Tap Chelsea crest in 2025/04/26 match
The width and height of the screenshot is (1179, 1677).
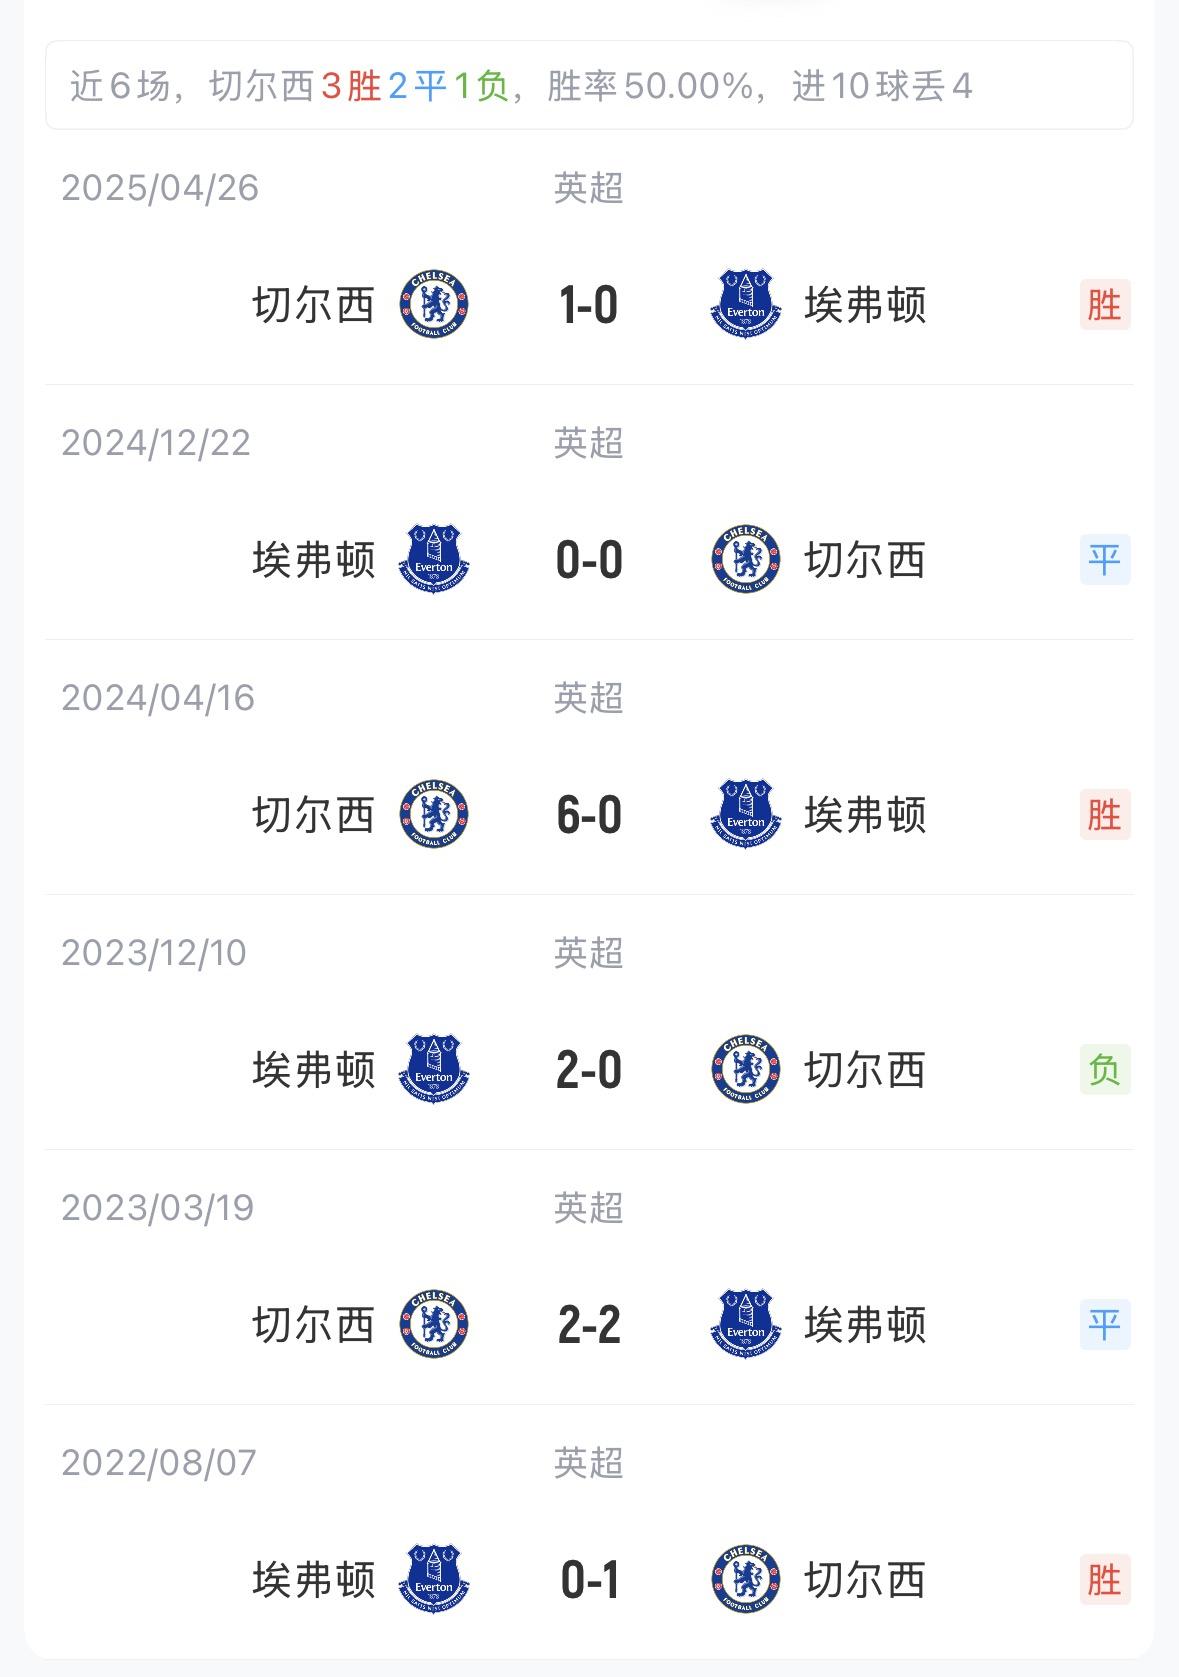pos(434,304)
